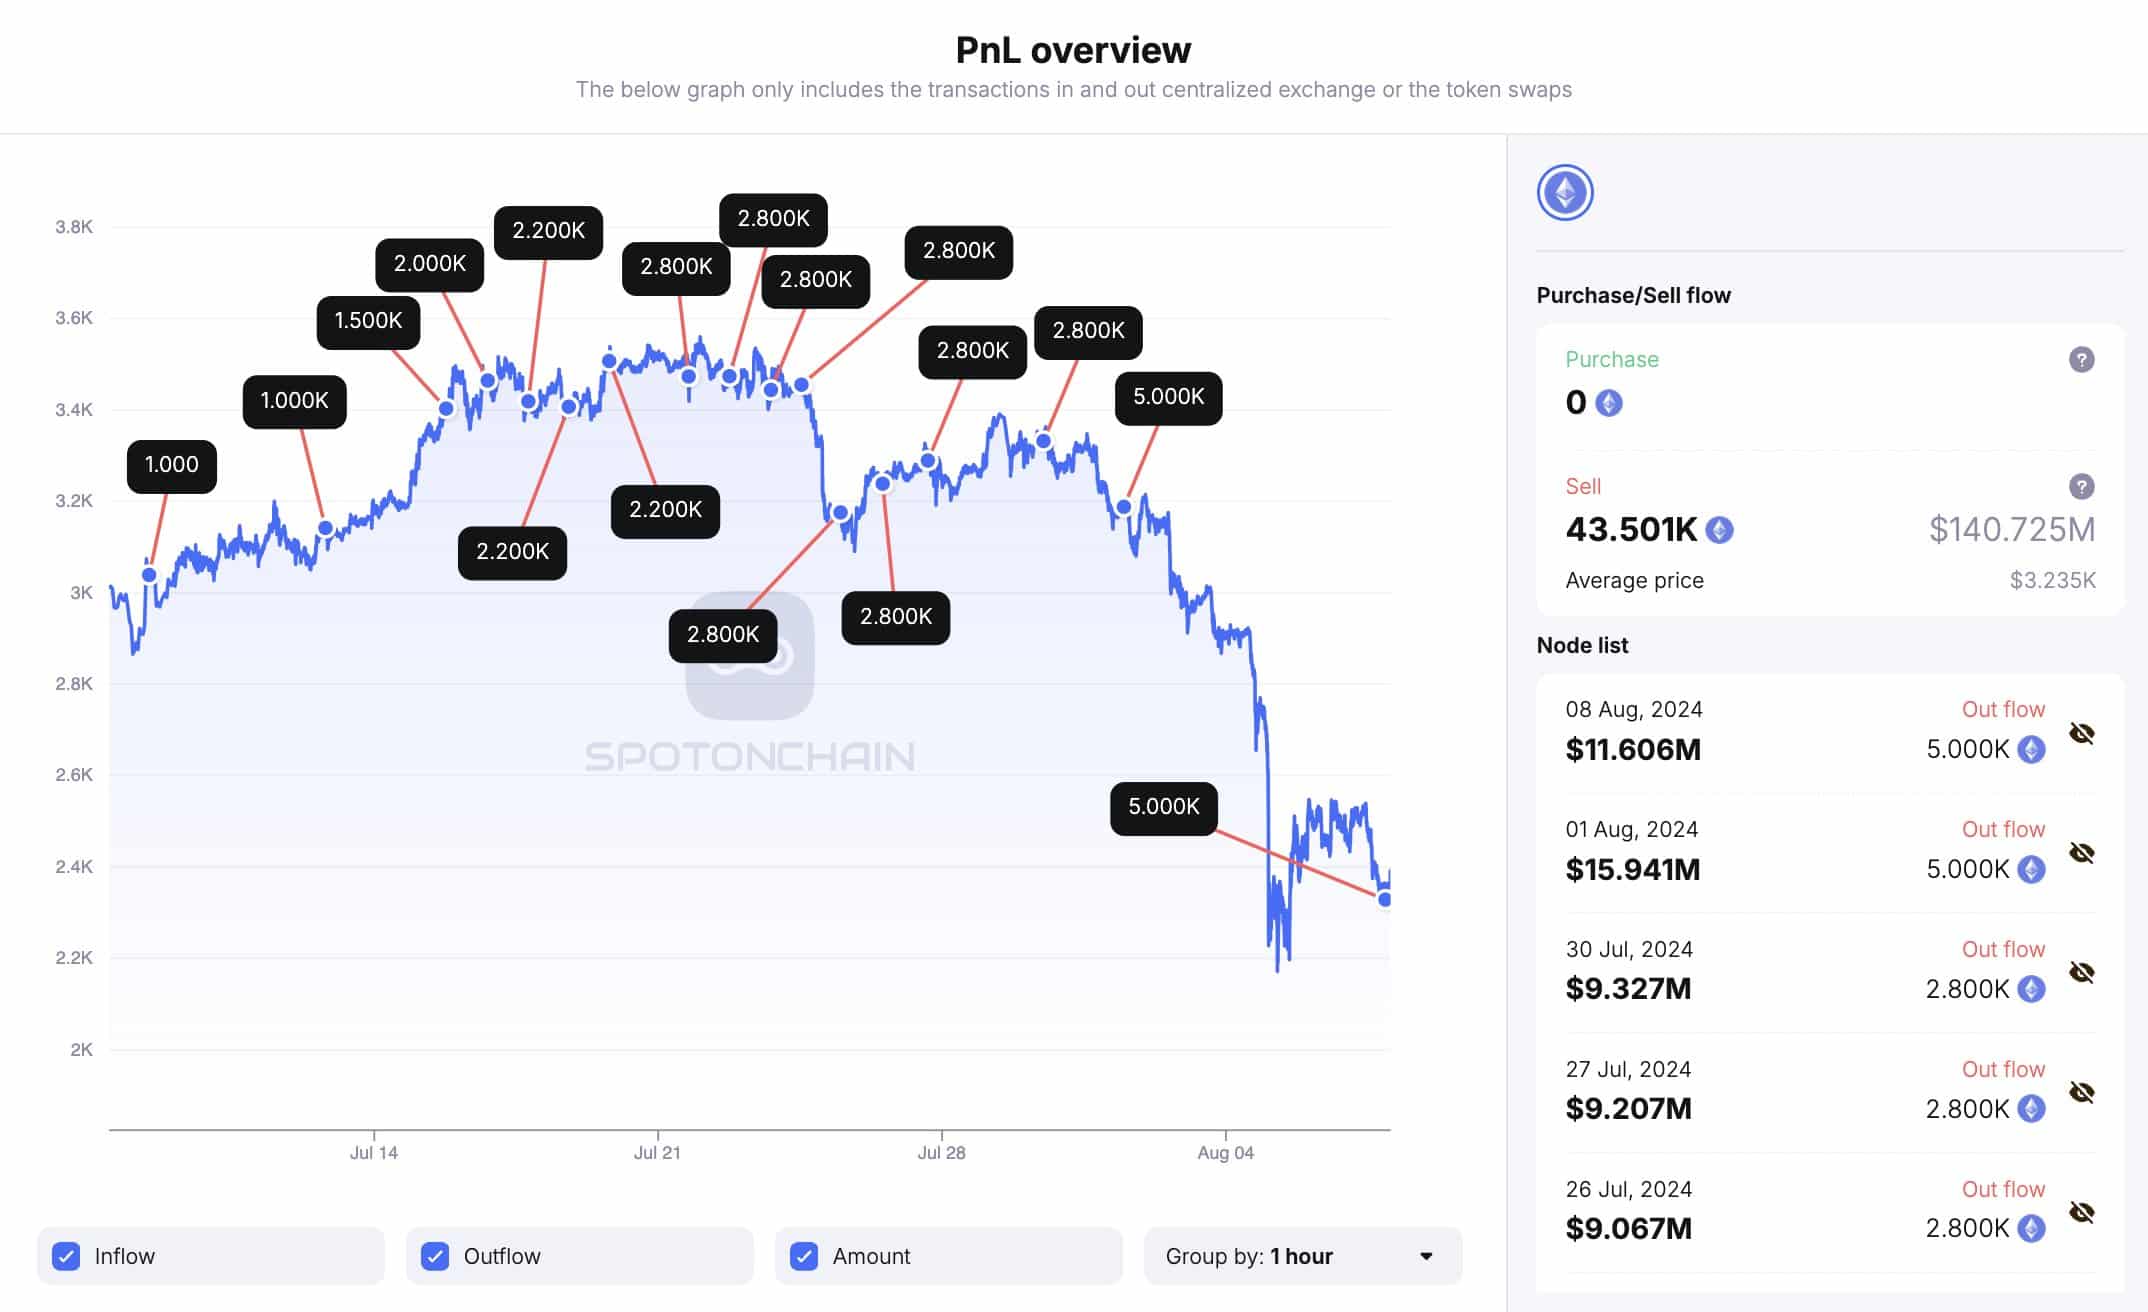Click the ETH icon beside the 26 Jul amount
2148x1312 pixels.
click(2030, 1228)
